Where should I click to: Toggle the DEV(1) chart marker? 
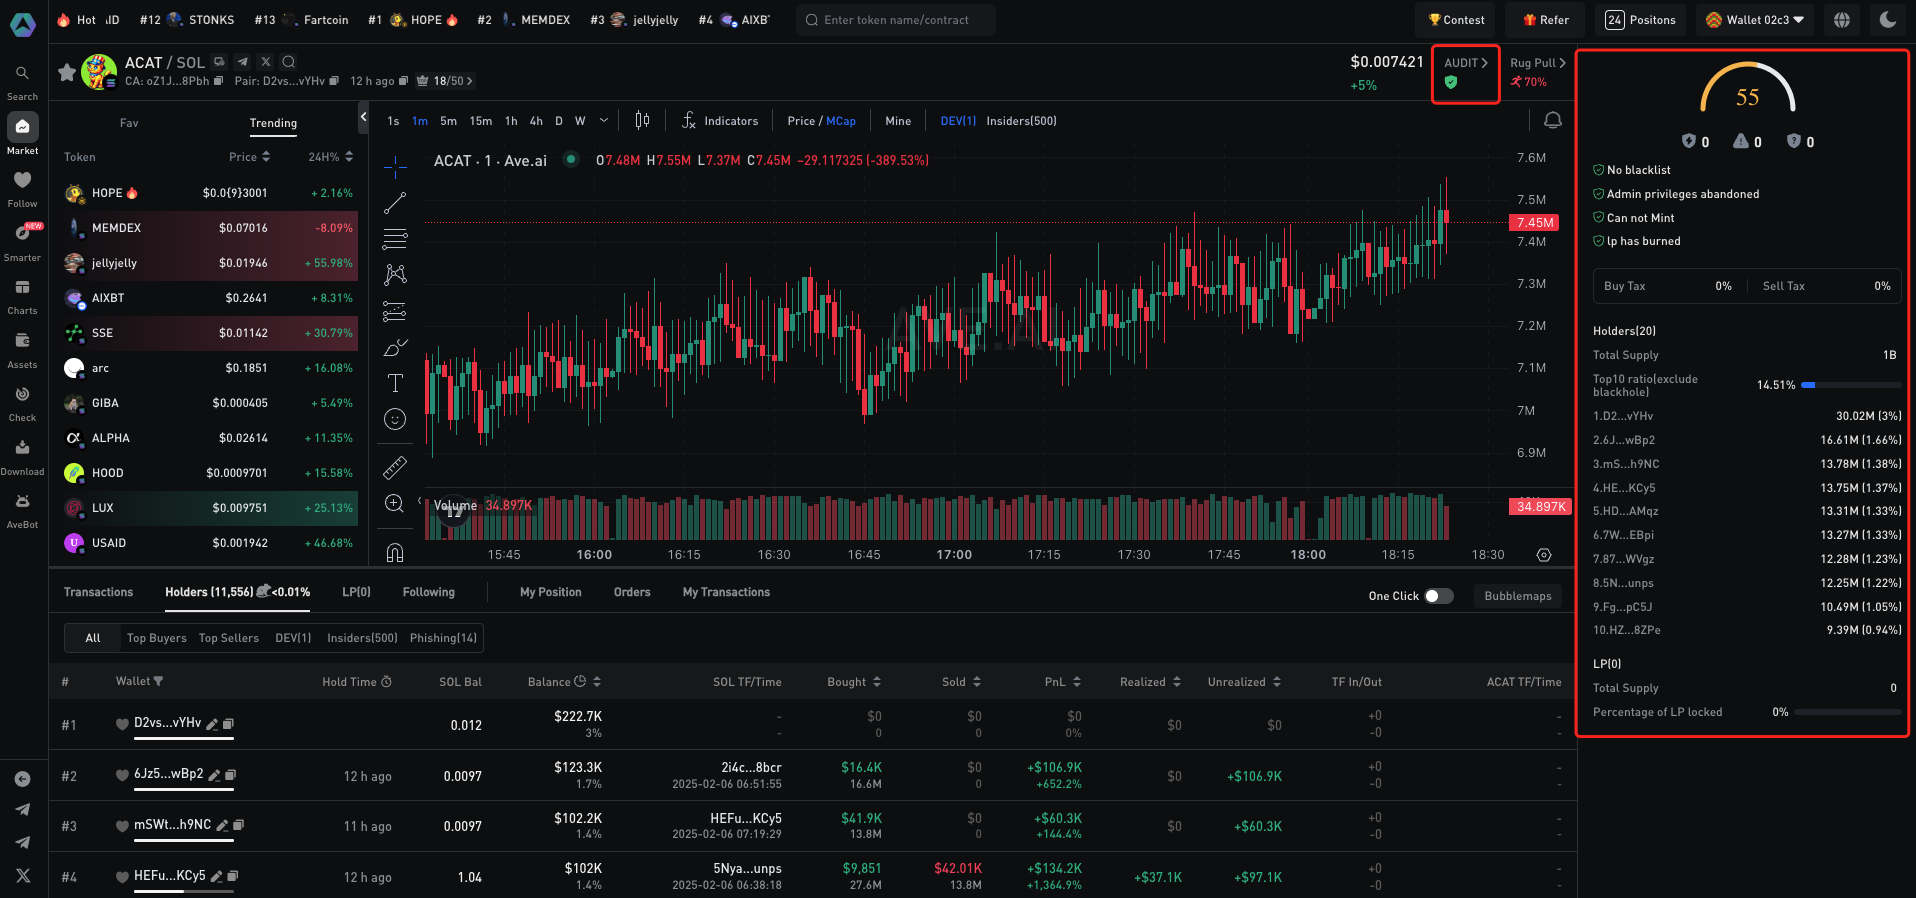(x=957, y=121)
